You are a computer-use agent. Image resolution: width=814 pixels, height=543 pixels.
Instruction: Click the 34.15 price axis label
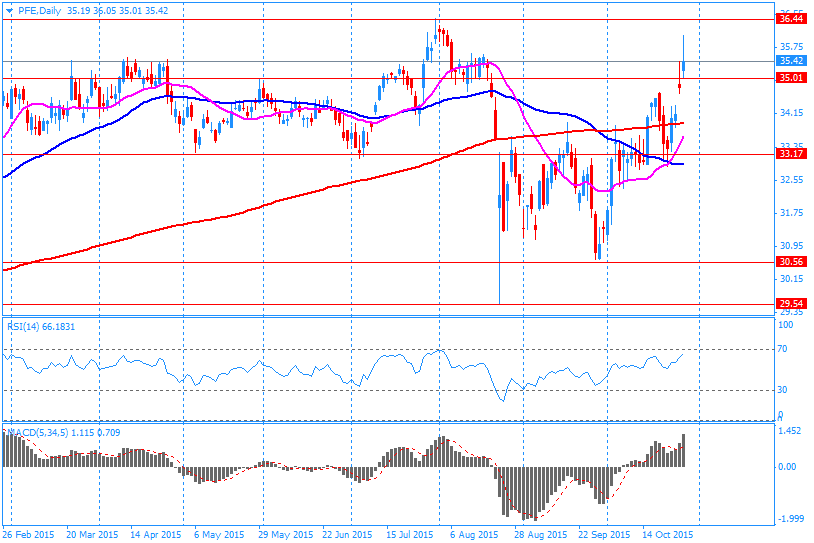(x=791, y=113)
